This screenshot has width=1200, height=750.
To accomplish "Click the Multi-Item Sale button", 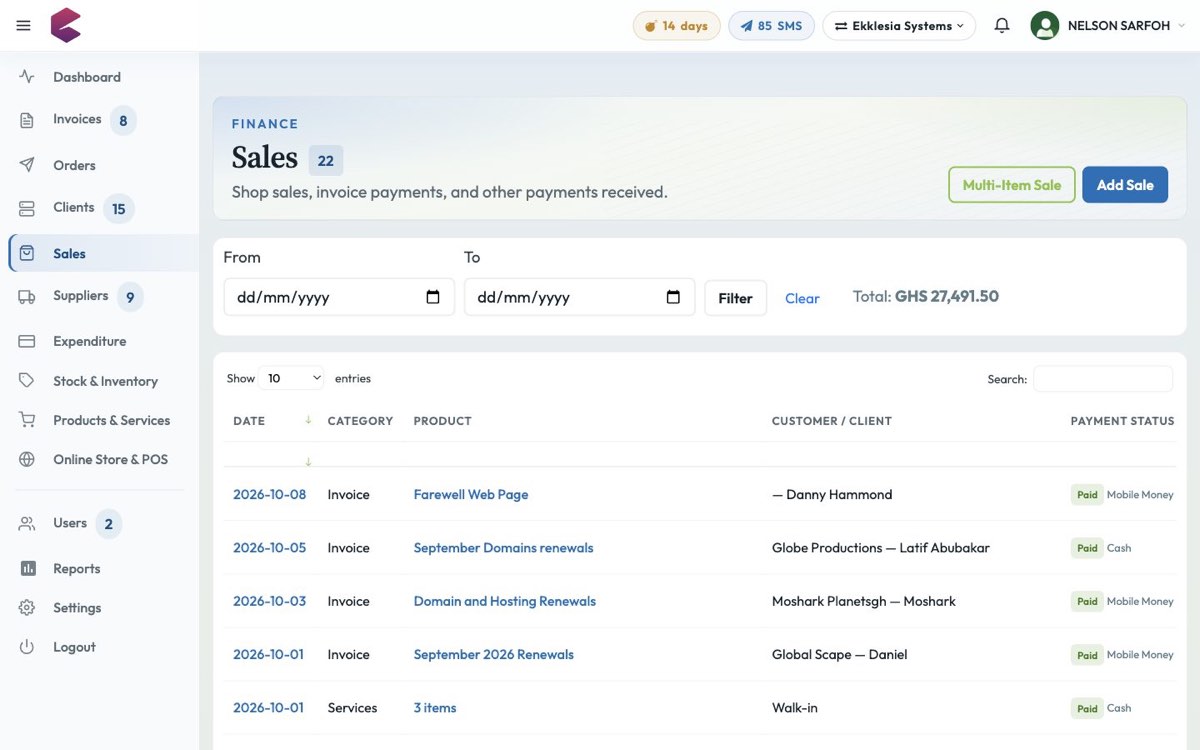I will [x=1012, y=185].
